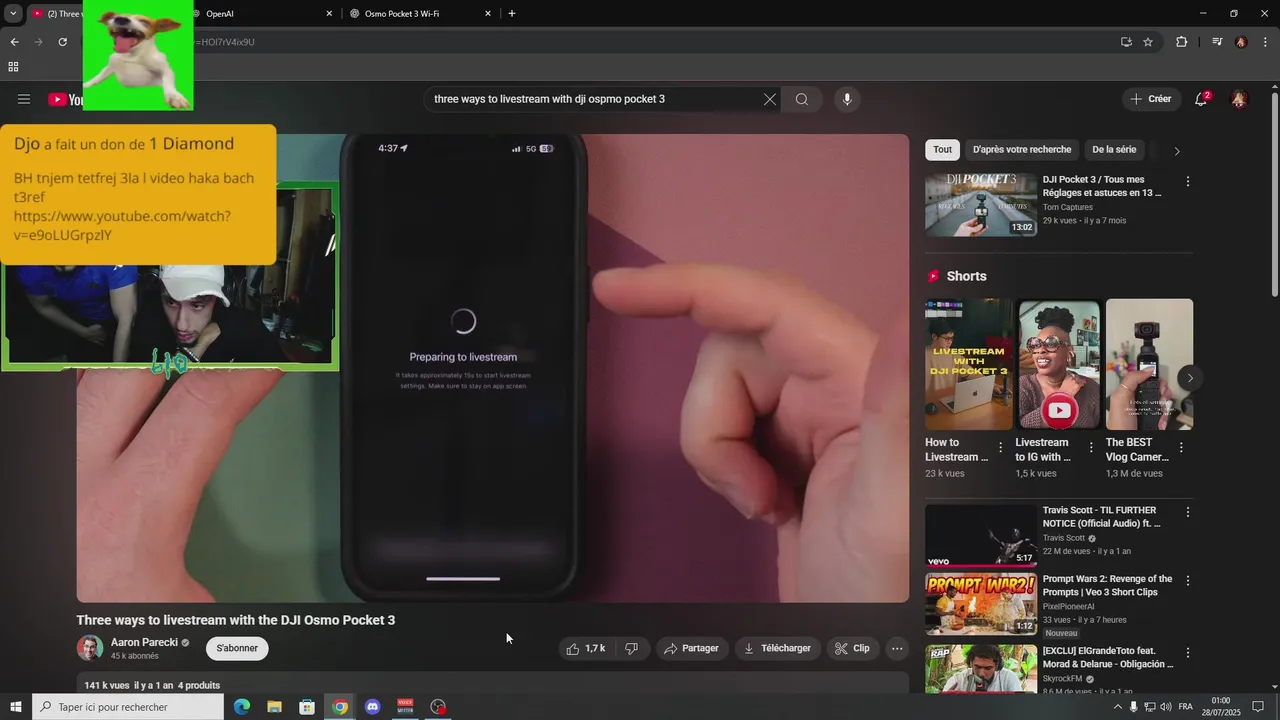1280x720 pixels.
Task: Open DJI Pocket 3 13:02 video thumbnail
Action: pos(981,205)
